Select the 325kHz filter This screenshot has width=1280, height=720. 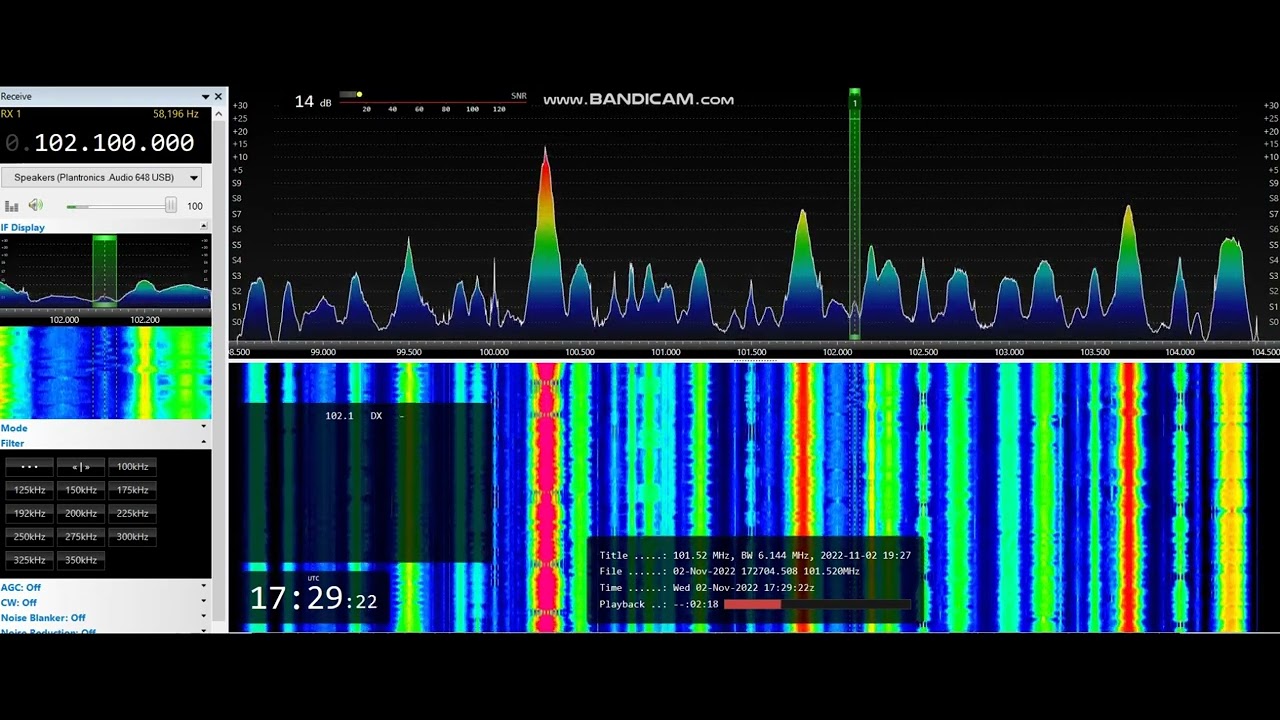[x=30, y=560]
